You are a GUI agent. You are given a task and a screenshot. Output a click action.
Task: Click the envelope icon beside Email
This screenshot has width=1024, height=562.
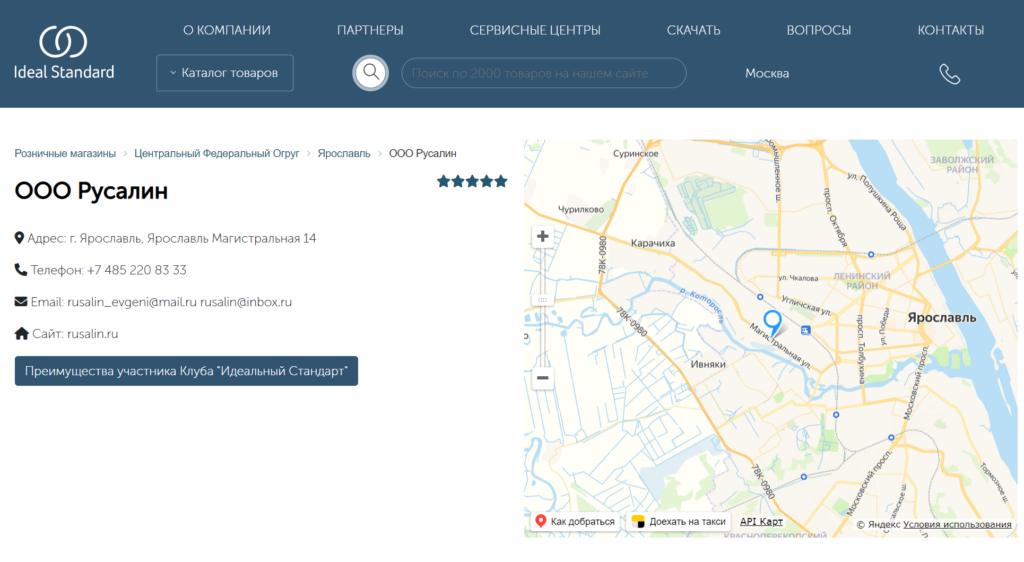pyautogui.click(x=21, y=302)
